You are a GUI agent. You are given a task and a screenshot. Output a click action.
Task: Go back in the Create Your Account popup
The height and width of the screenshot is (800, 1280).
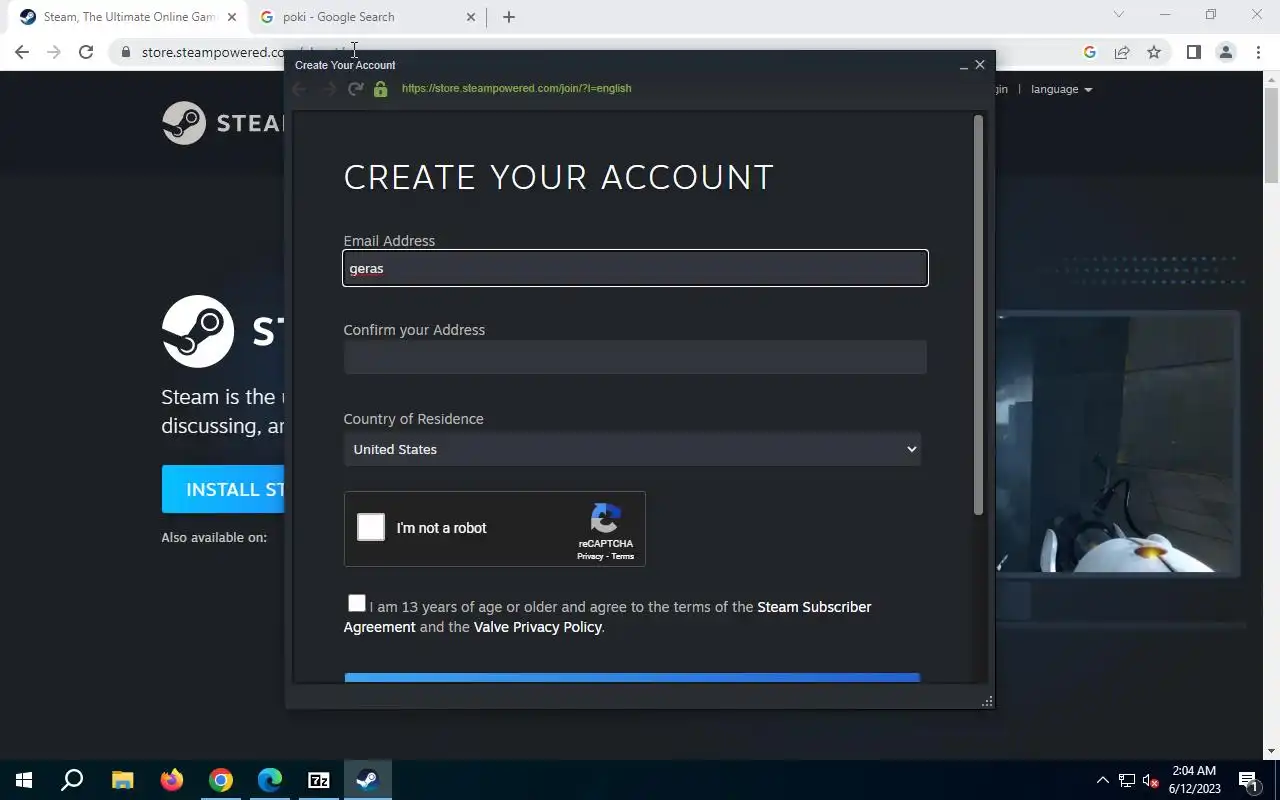(299, 89)
